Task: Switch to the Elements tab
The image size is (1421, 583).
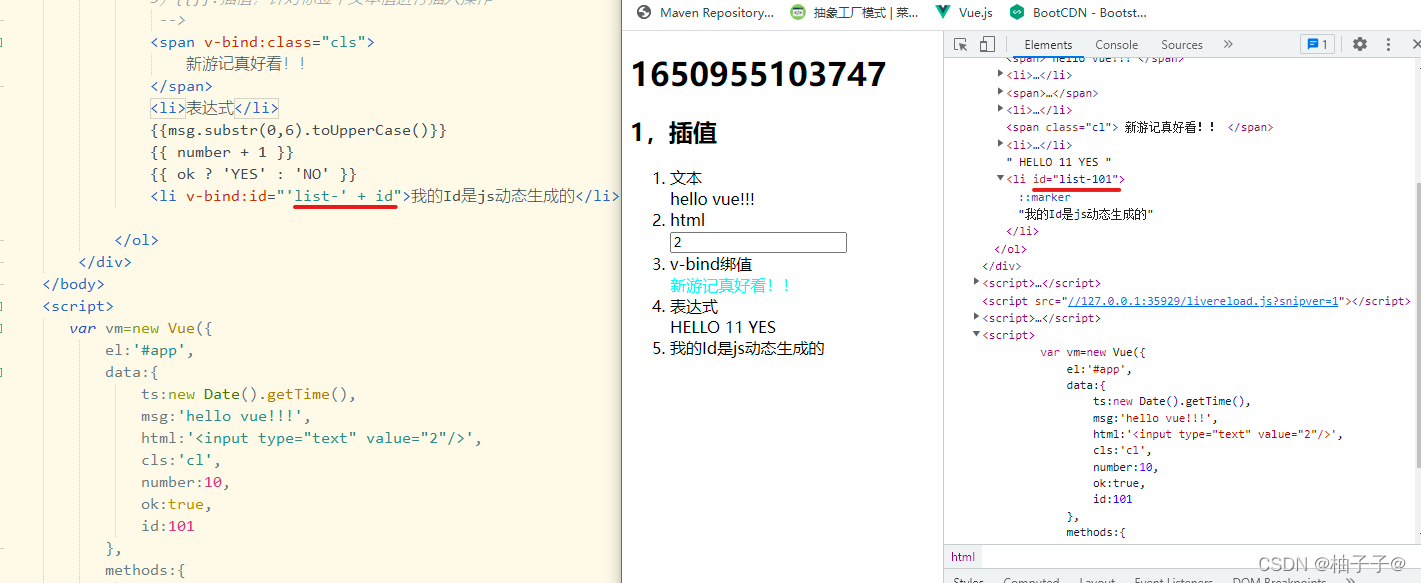Action: (1048, 44)
